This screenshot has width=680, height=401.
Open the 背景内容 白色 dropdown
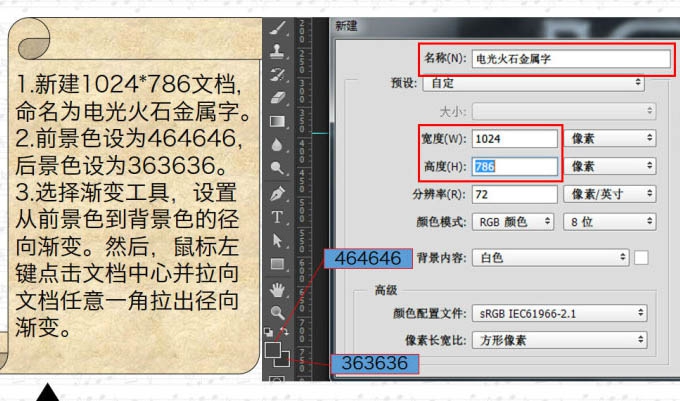coord(550,258)
